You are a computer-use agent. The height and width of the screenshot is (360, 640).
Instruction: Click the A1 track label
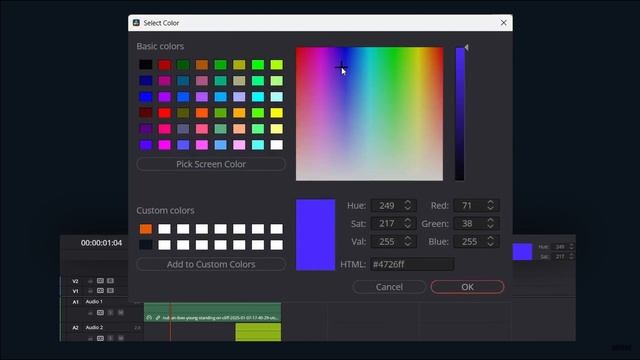75,302
